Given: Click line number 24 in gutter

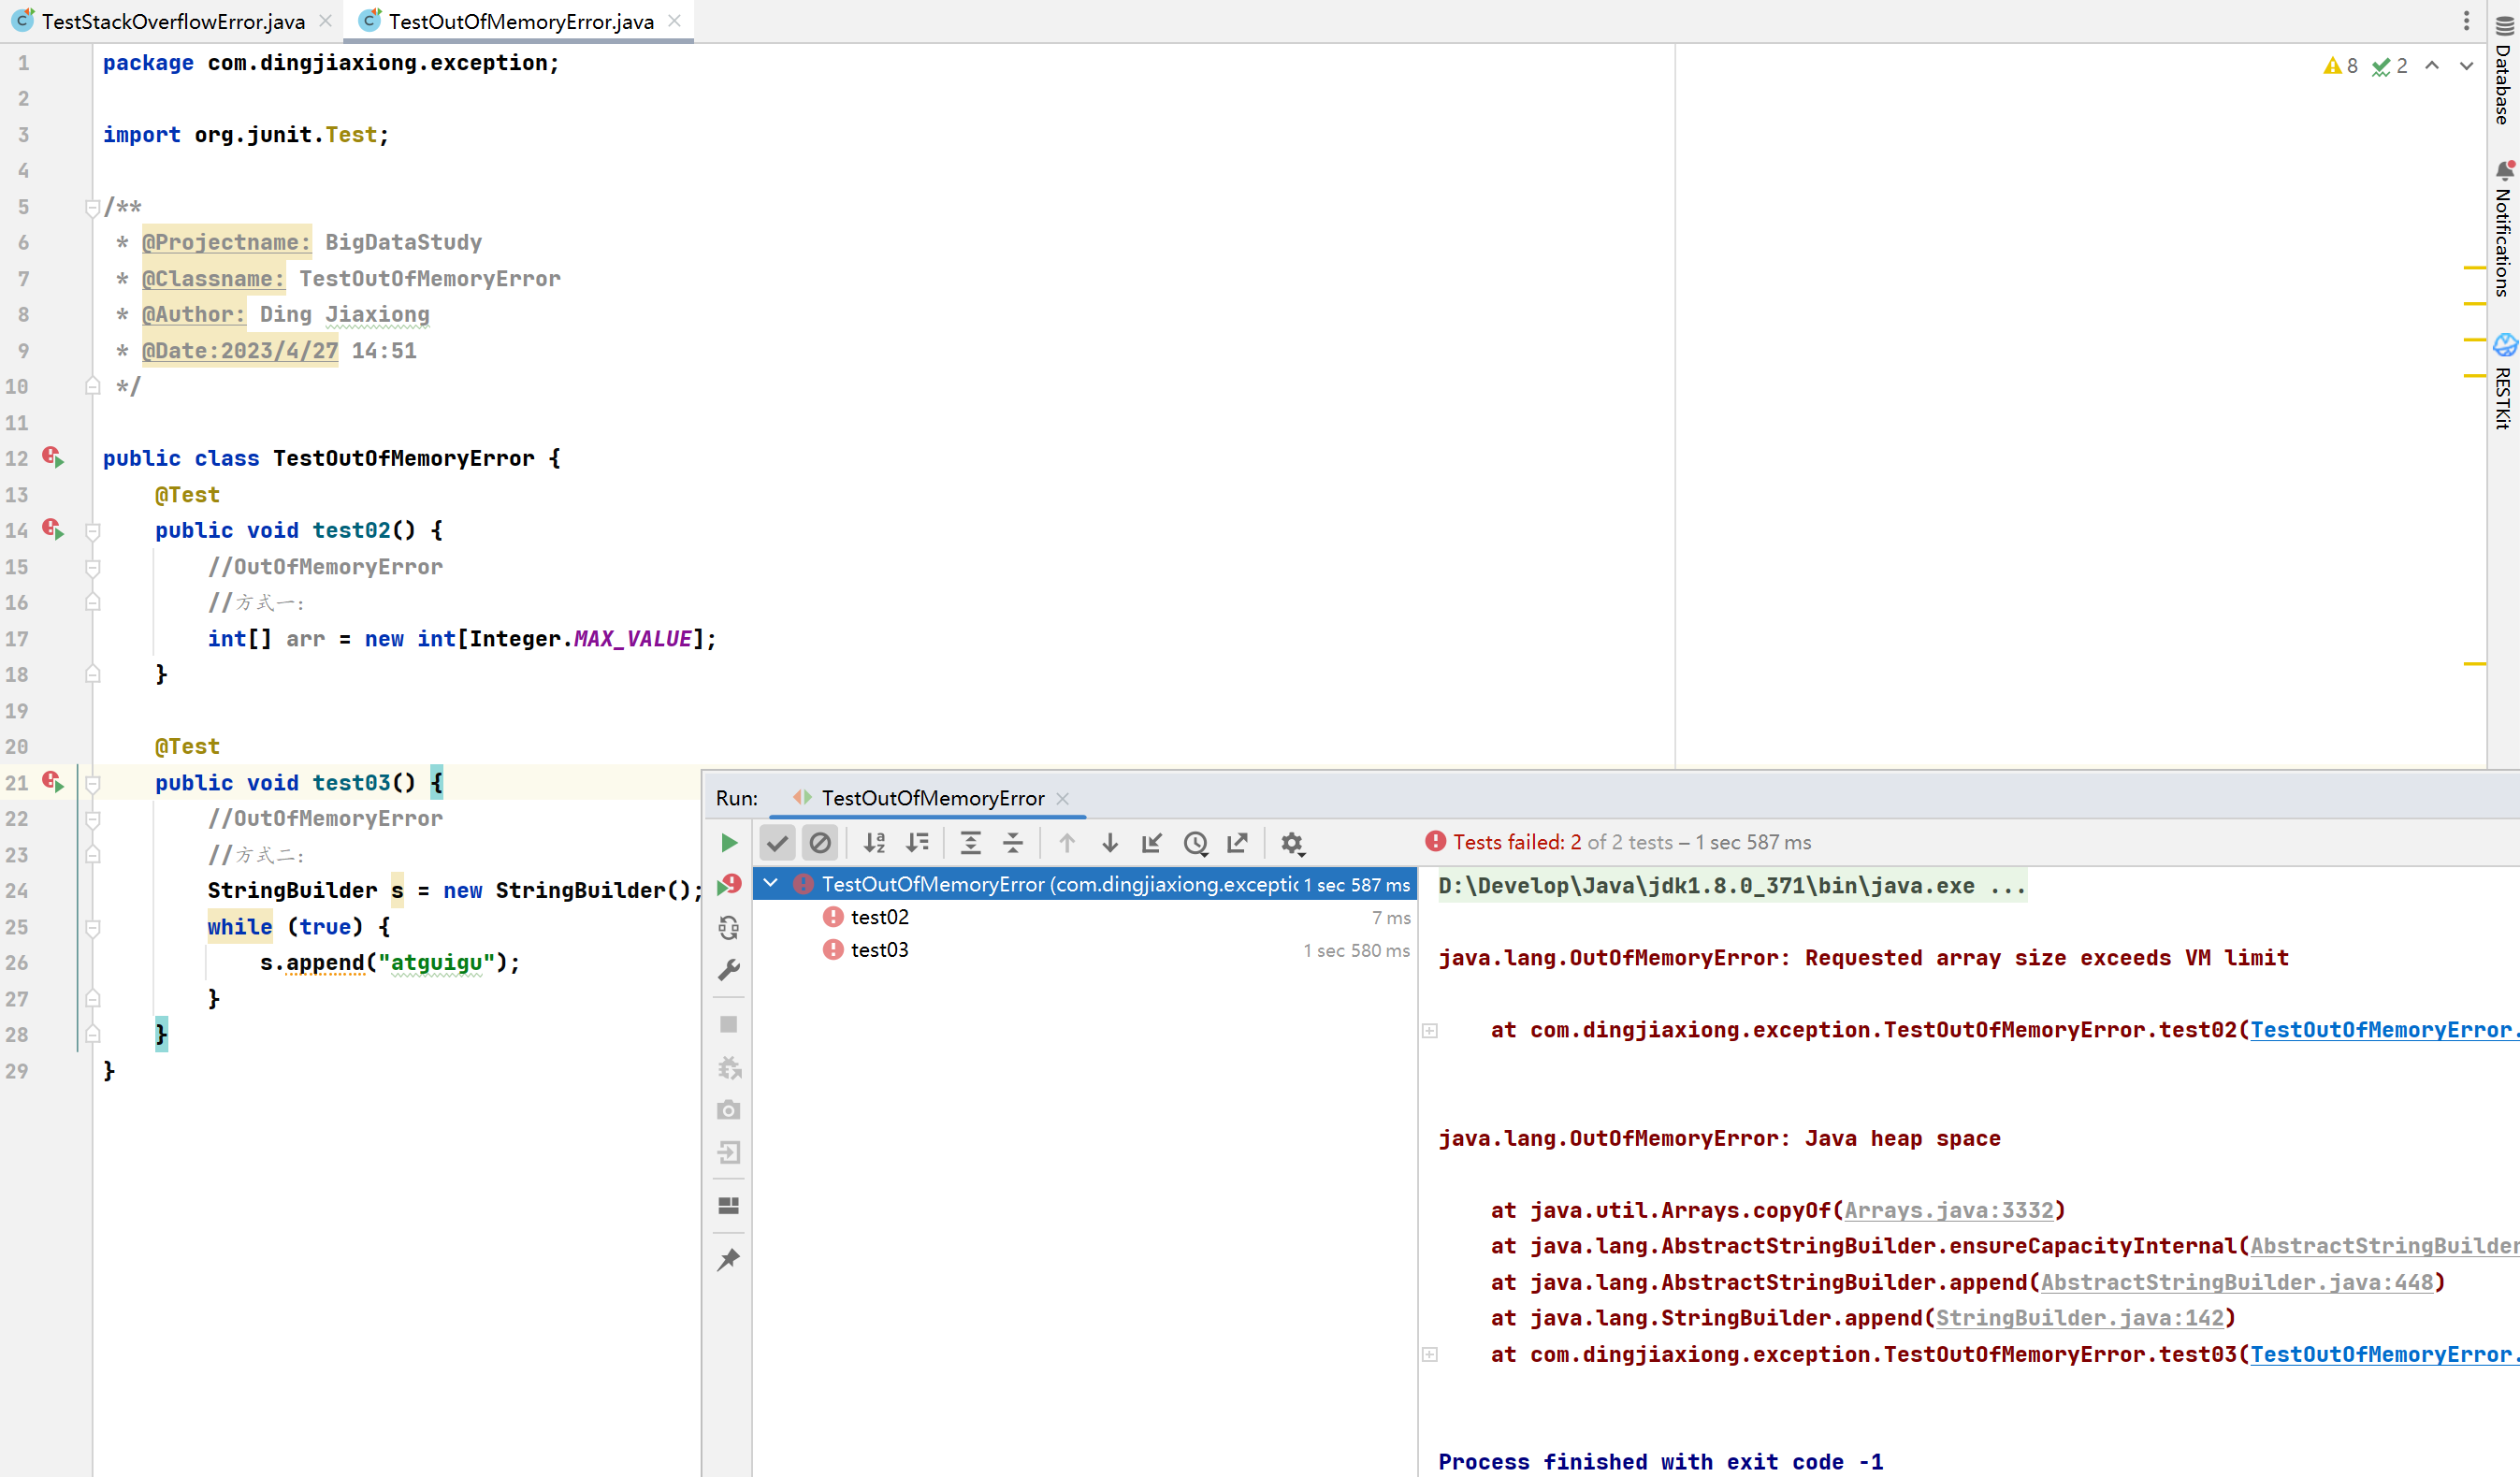Looking at the screenshot, I should click(17, 890).
